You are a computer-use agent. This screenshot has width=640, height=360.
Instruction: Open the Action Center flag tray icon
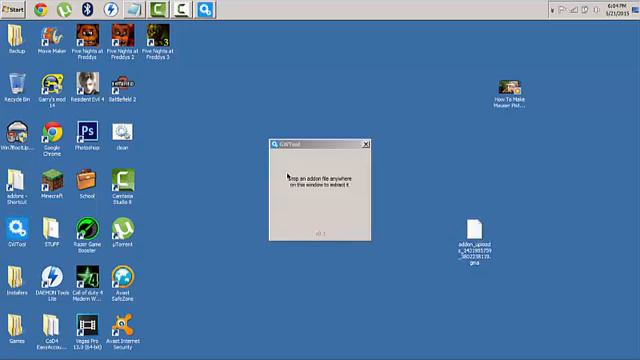pyautogui.click(x=562, y=10)
